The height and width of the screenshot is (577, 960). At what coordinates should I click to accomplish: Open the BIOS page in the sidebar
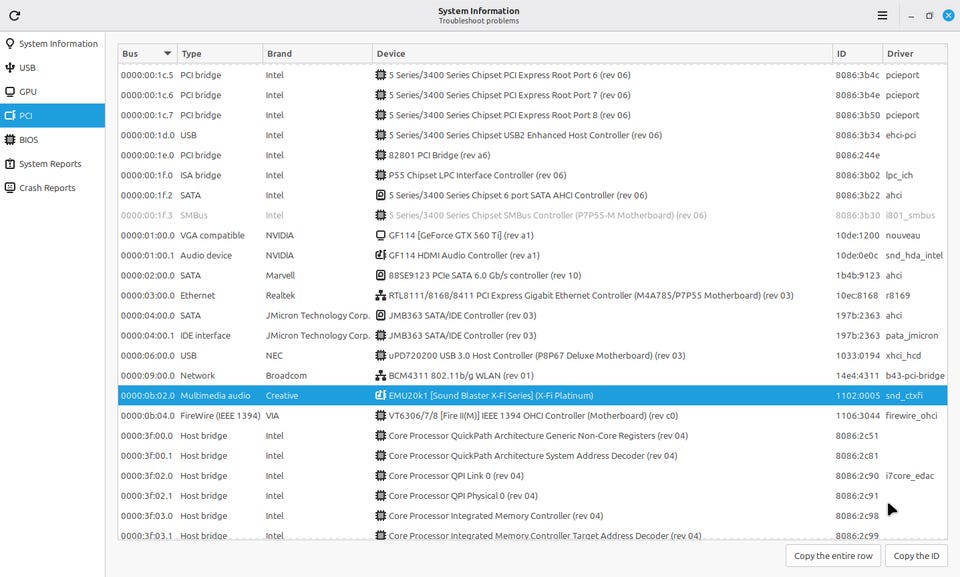pyautogui.click(x=28, y=140)
